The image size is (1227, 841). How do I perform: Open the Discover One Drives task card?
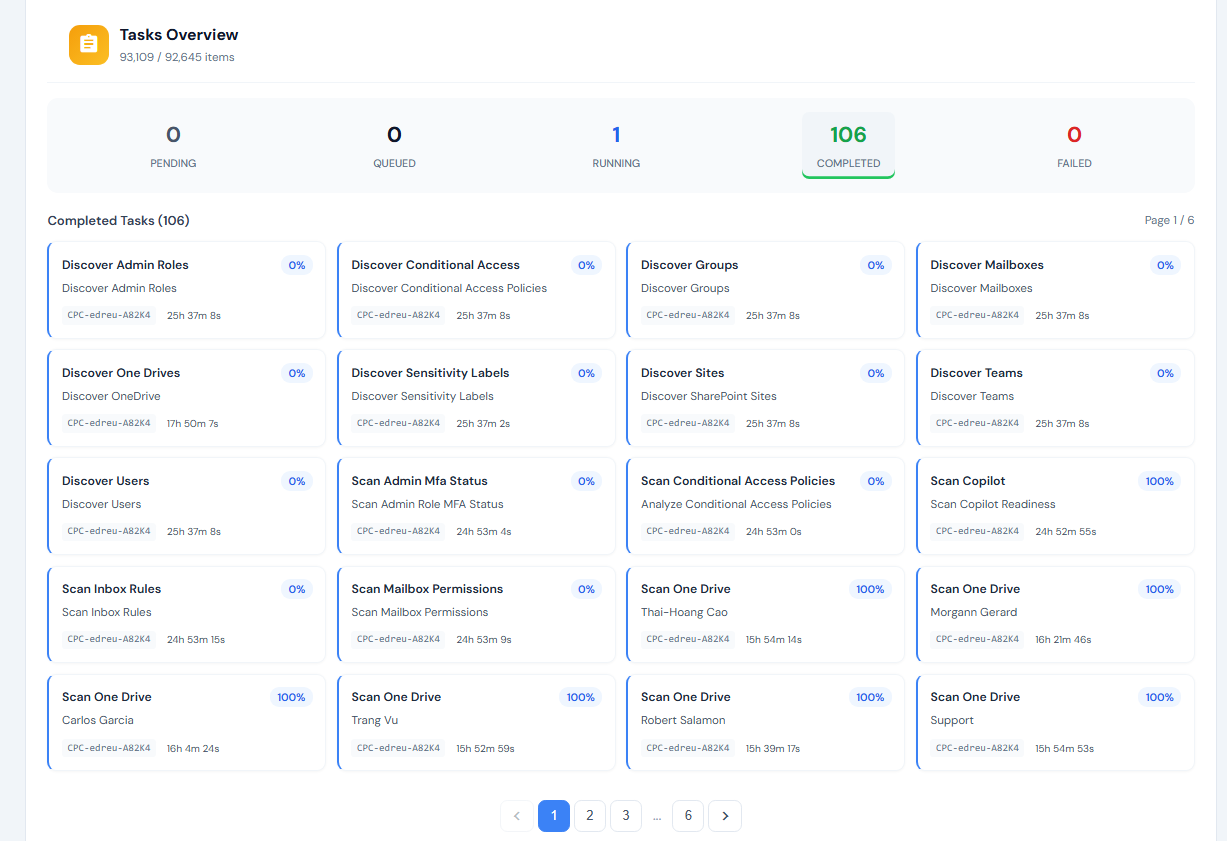pos(186,398)
